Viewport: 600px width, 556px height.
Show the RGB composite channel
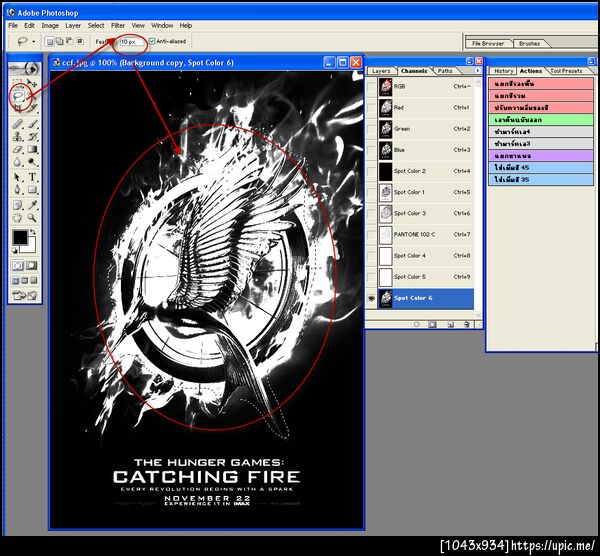coord(371,87)
